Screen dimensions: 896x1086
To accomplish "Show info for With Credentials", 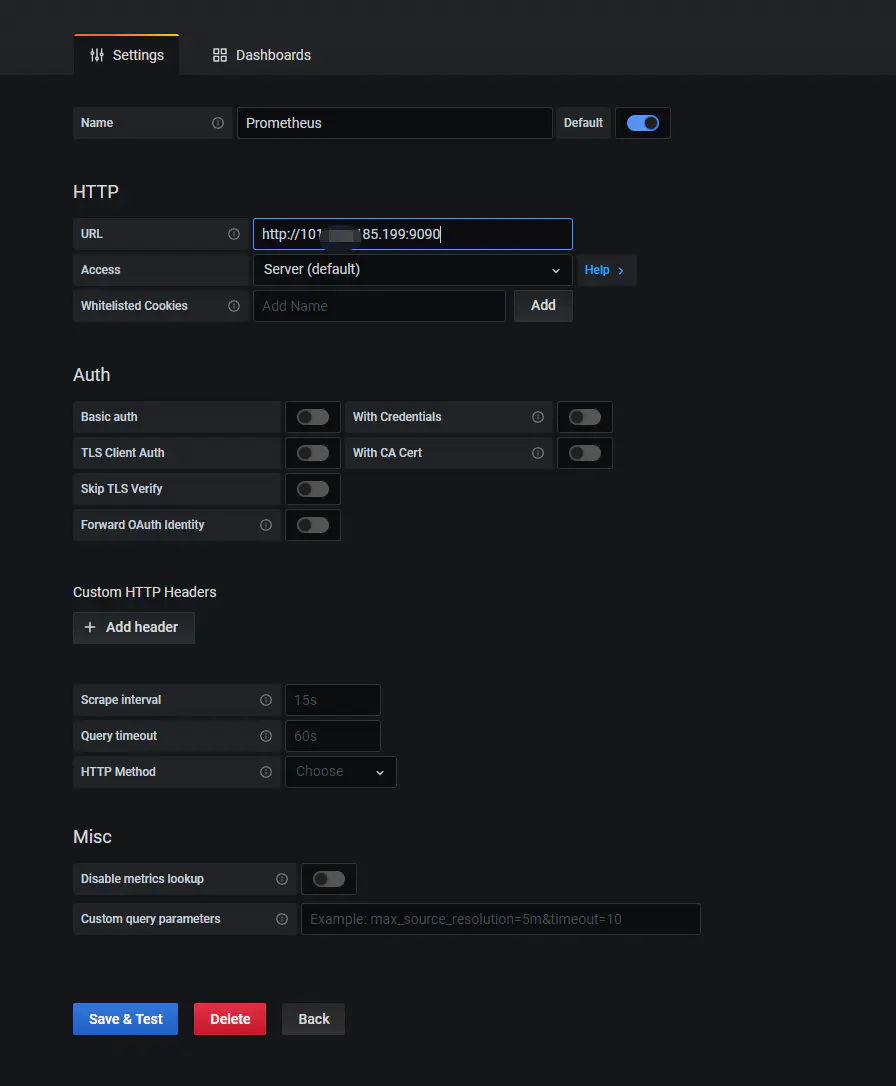I will (x=538, y=417).
